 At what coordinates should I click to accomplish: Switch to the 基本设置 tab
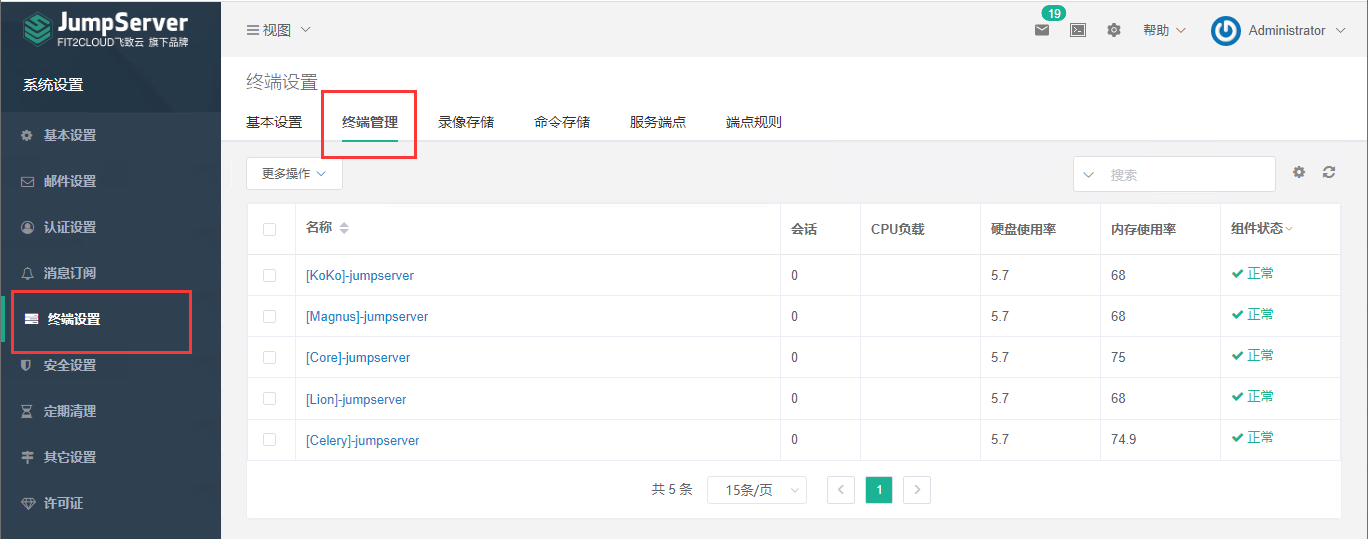(274, 122)
